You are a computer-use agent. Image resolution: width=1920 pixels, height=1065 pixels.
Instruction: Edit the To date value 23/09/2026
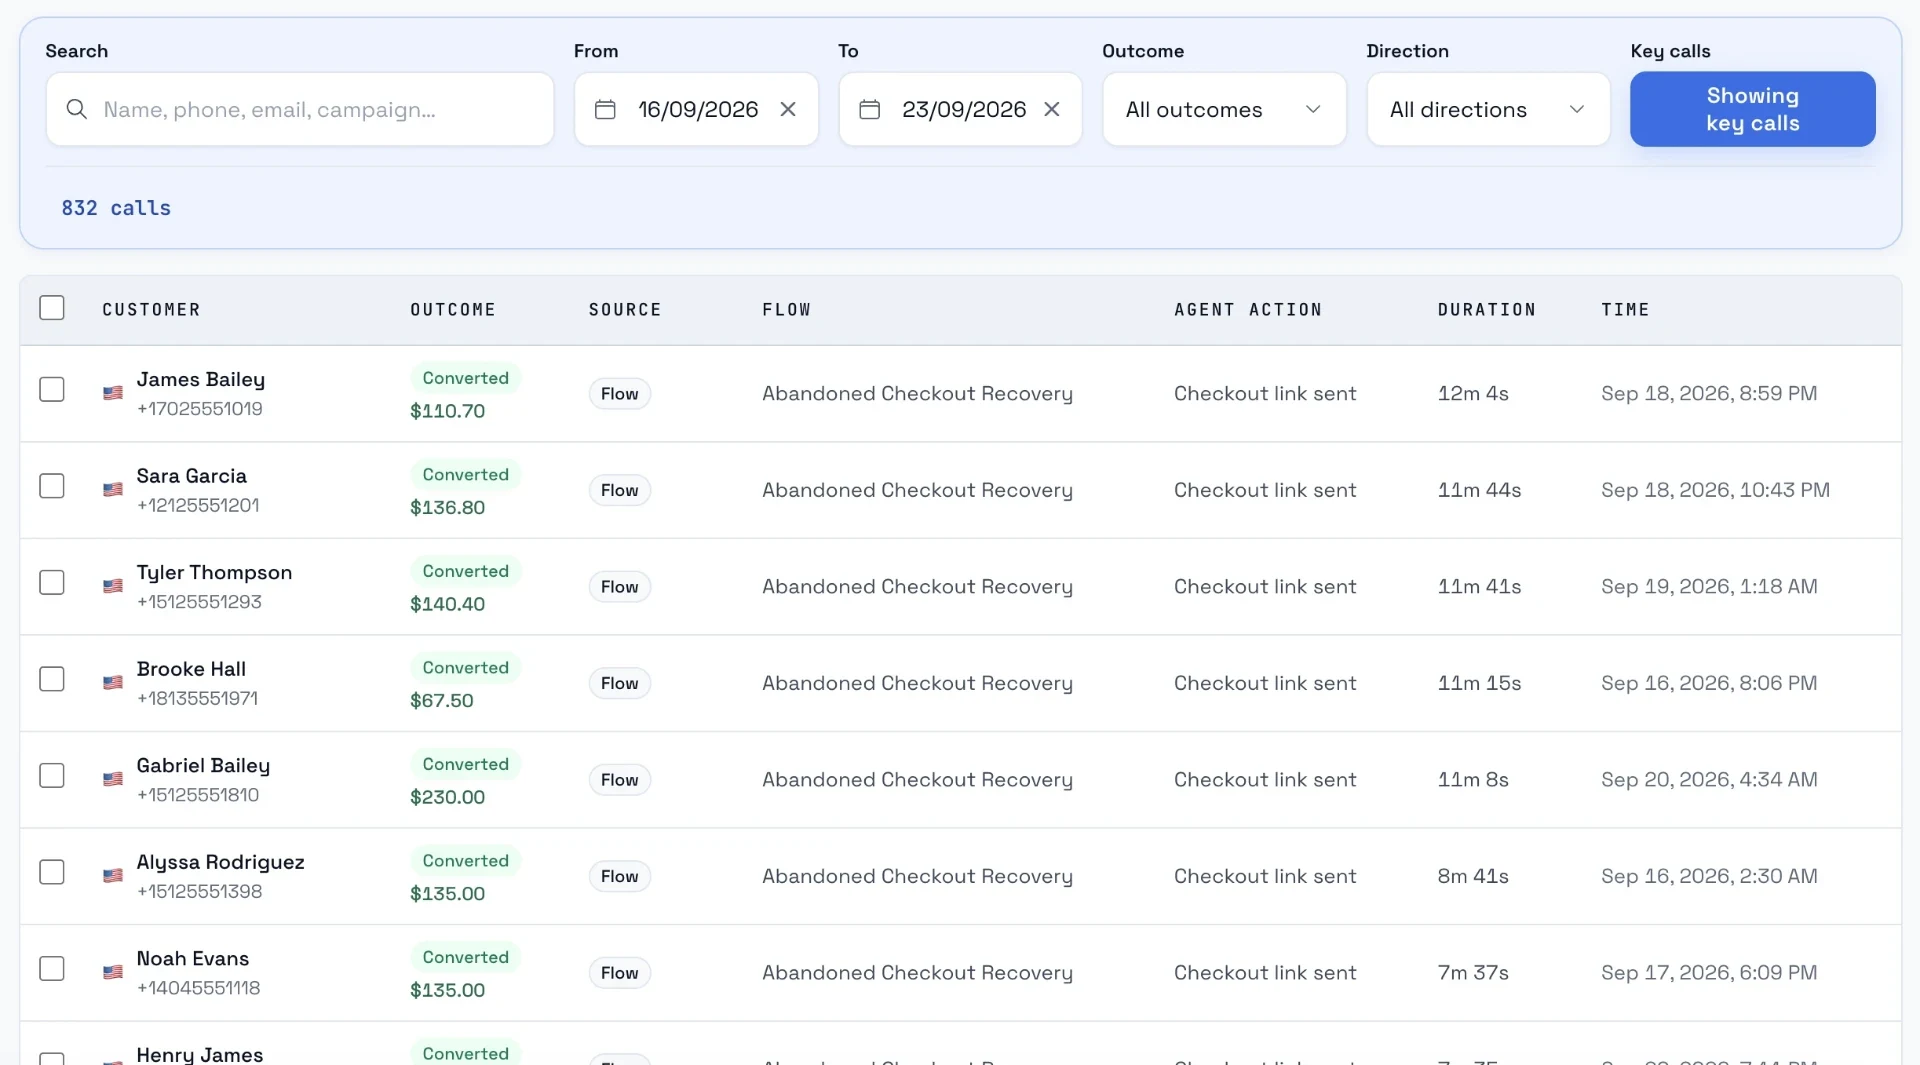click(964, 109)
